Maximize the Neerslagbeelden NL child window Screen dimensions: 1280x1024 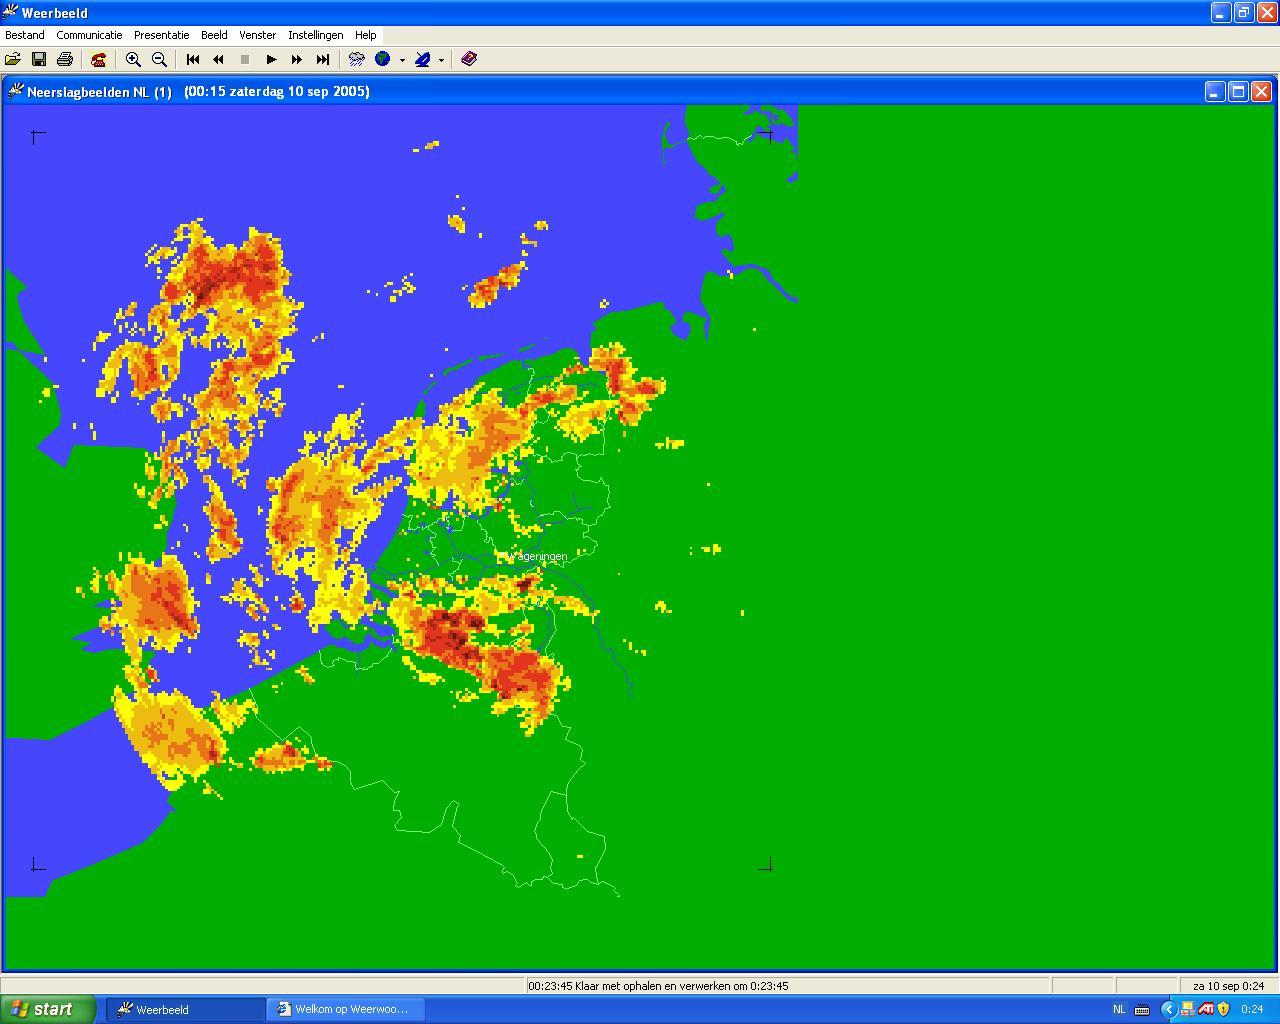pos(1238,92)
